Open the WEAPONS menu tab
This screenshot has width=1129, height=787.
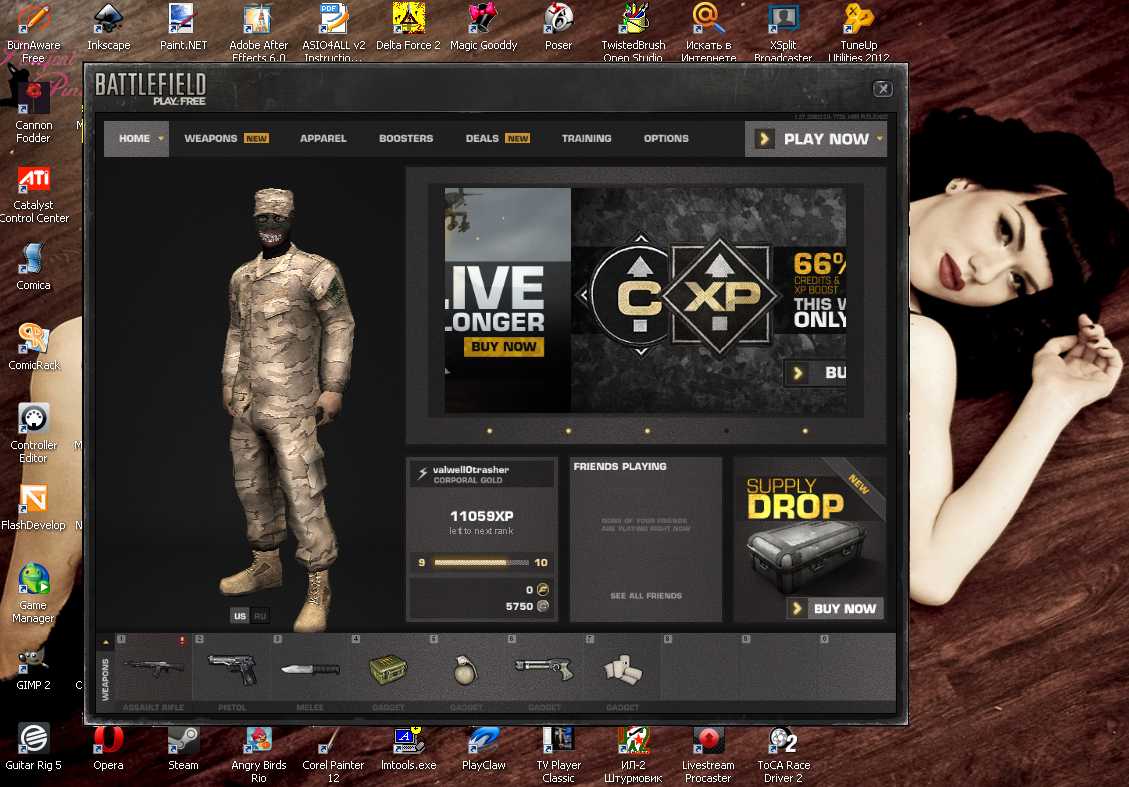click(x=226, y=138)
